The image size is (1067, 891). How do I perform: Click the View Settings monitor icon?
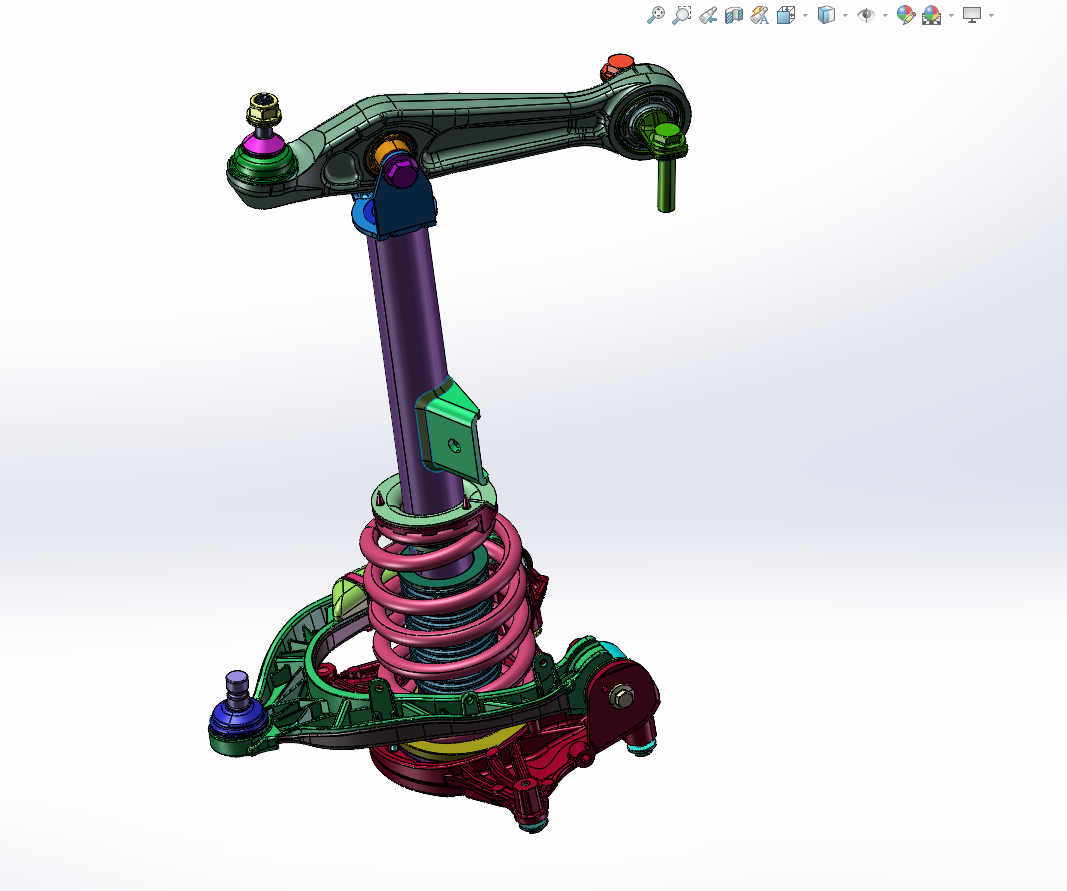click(x=972, y=15)
